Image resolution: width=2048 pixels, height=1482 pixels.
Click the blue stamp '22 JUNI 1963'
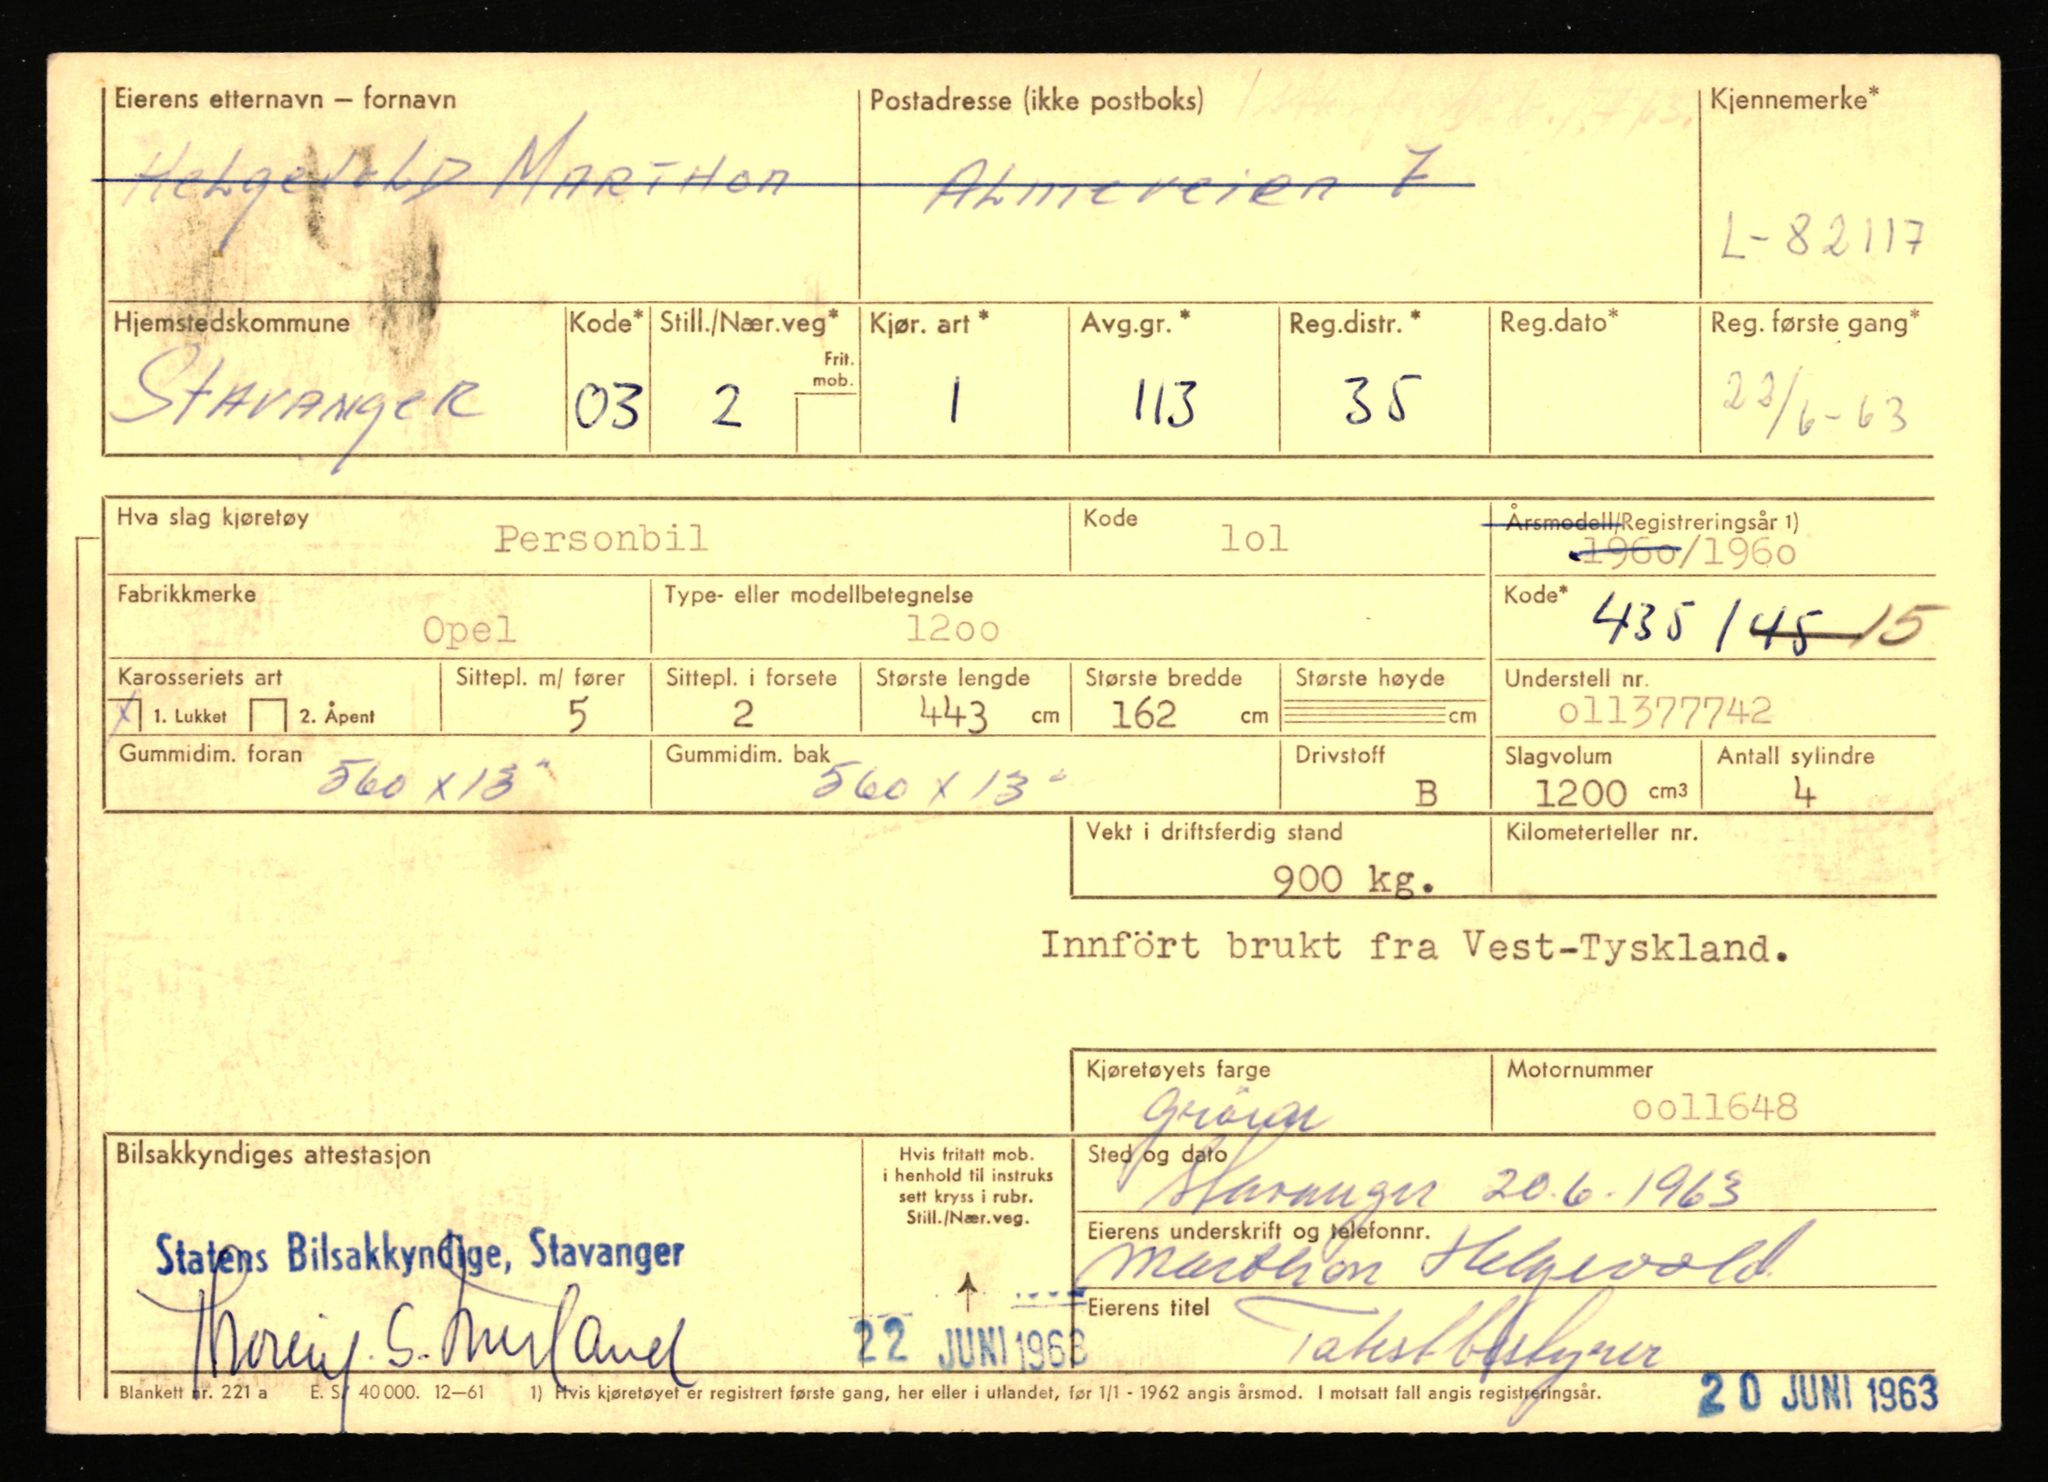coord(971,1345)
